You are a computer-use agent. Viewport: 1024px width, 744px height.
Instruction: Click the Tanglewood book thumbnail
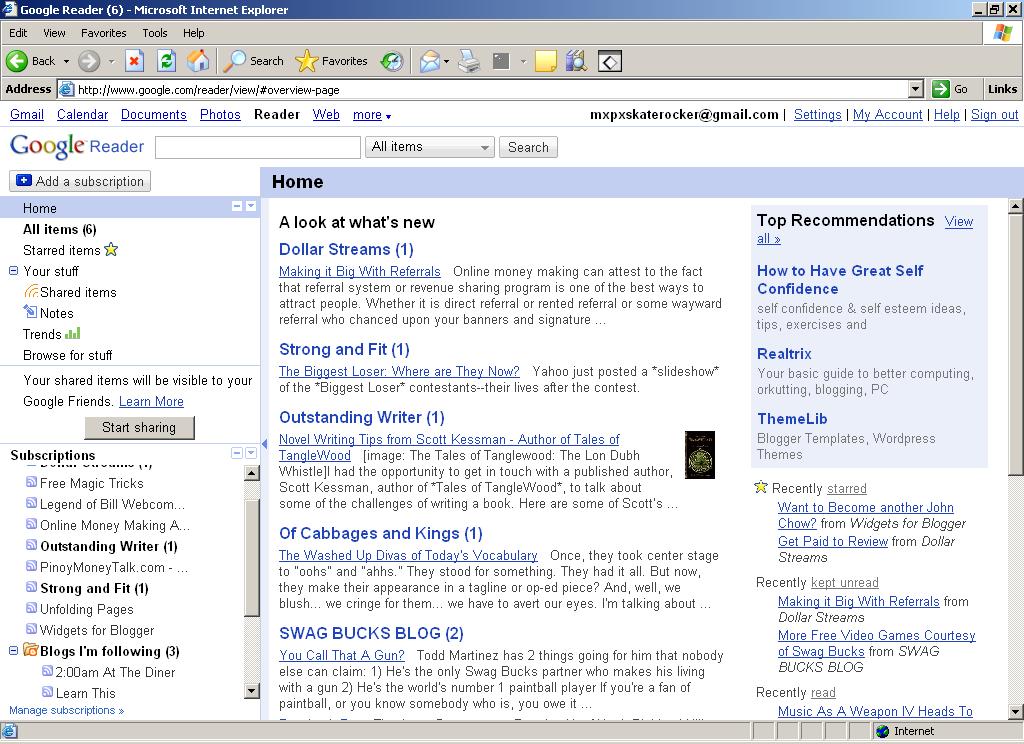[x=699, y=455]
